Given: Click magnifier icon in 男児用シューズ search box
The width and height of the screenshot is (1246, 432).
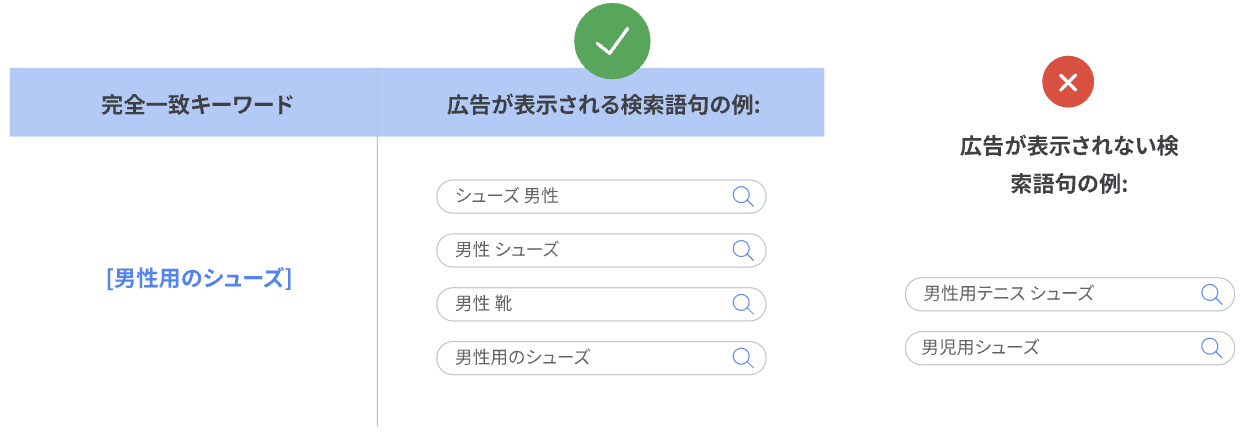Looking at the screenshot, I should point(1211,348).
